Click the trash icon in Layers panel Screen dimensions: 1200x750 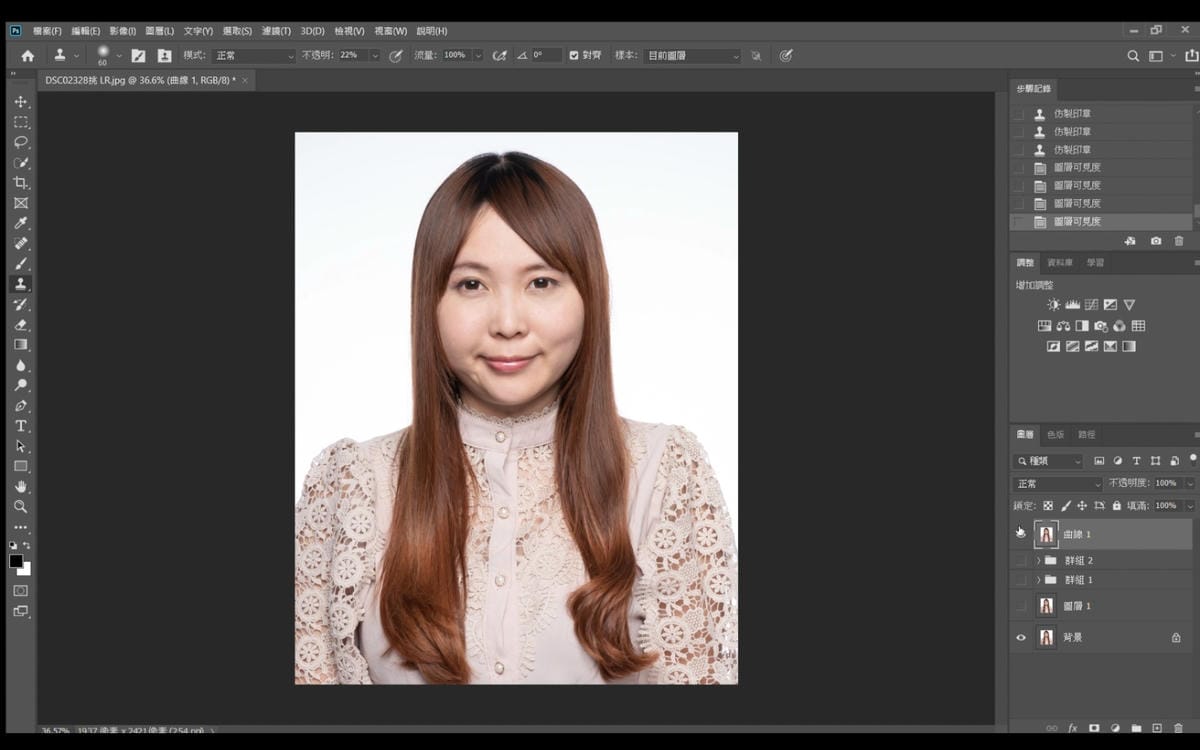[x=1178, y=728]
